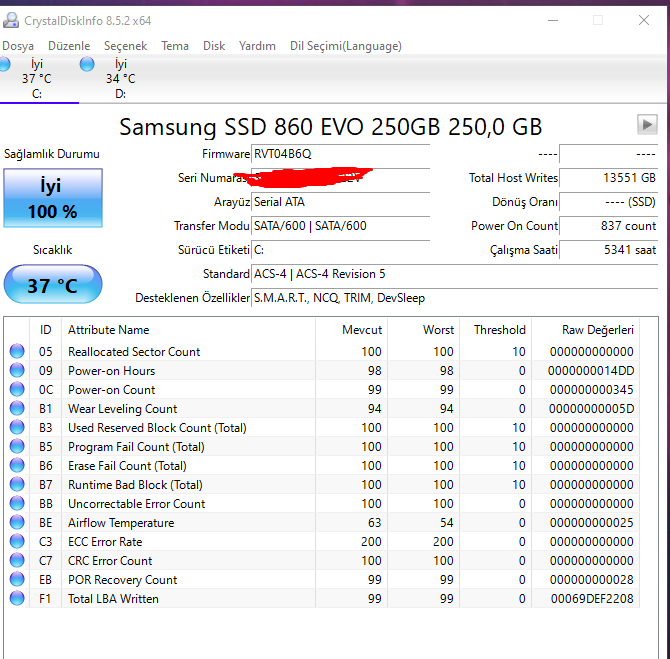The height and width of the screenshot is (659, 670).
Task: Click the status orb for Power-on Count
Action: 17,389
